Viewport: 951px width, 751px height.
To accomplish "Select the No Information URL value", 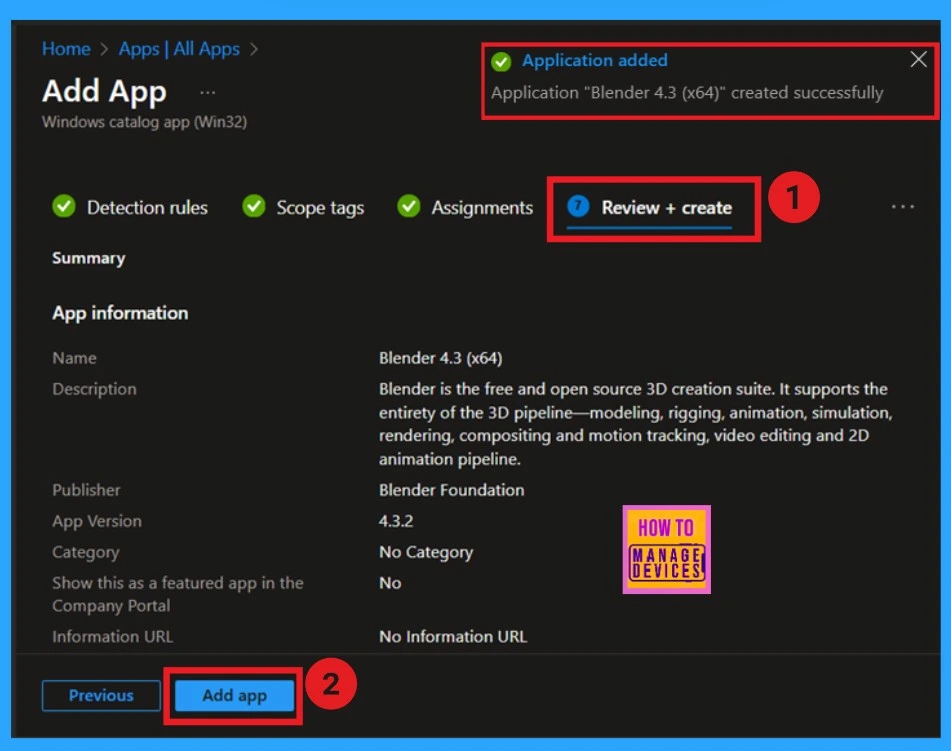I will coord(452,636).
